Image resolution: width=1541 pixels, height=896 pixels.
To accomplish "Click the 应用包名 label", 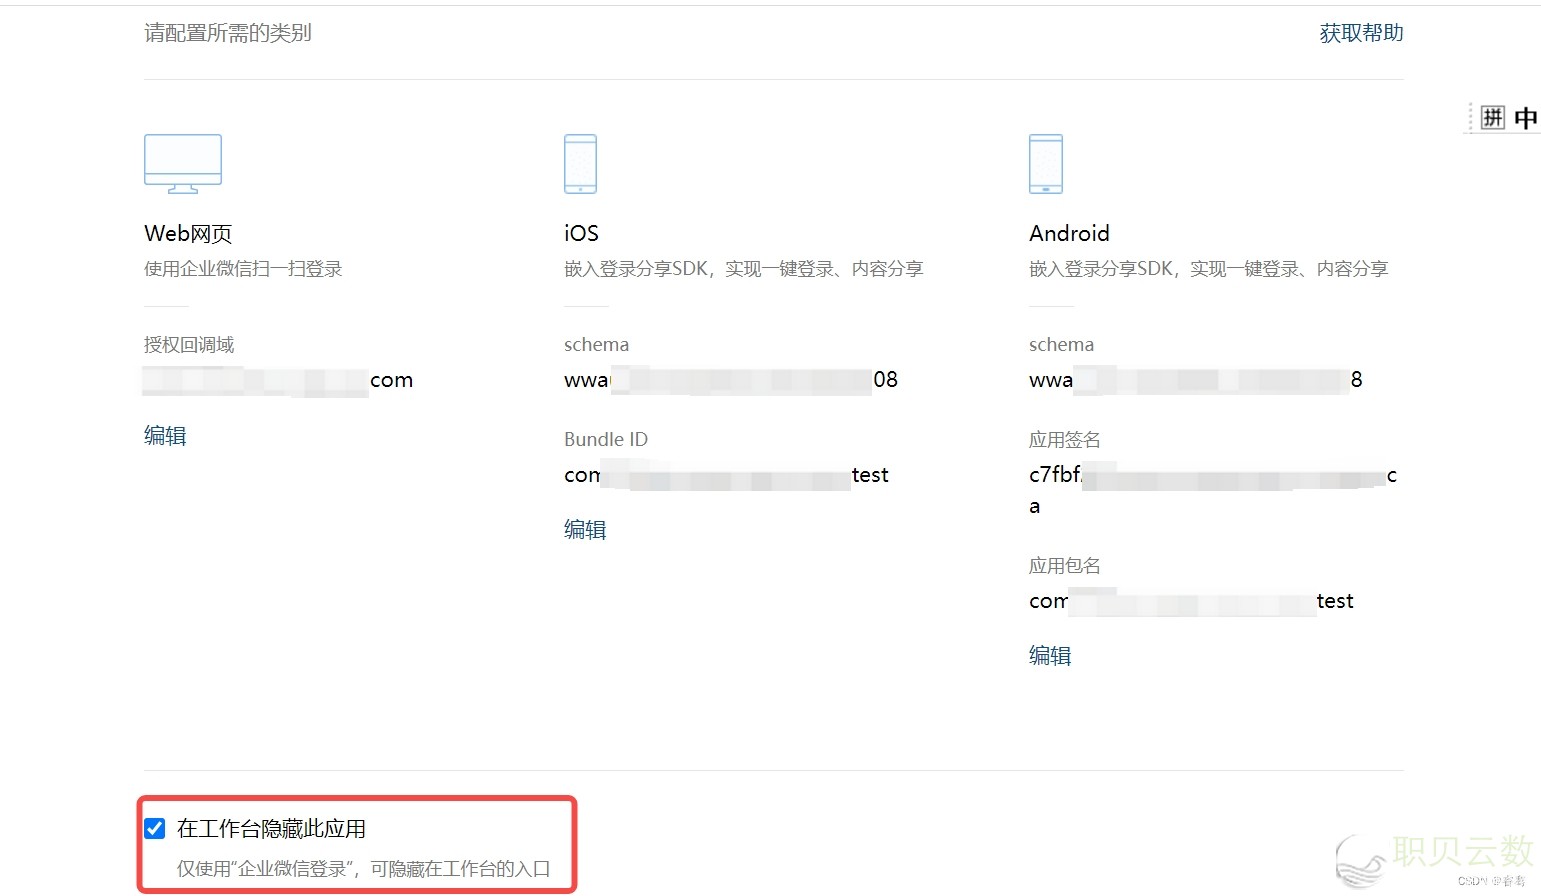I will pos(1065,565).
